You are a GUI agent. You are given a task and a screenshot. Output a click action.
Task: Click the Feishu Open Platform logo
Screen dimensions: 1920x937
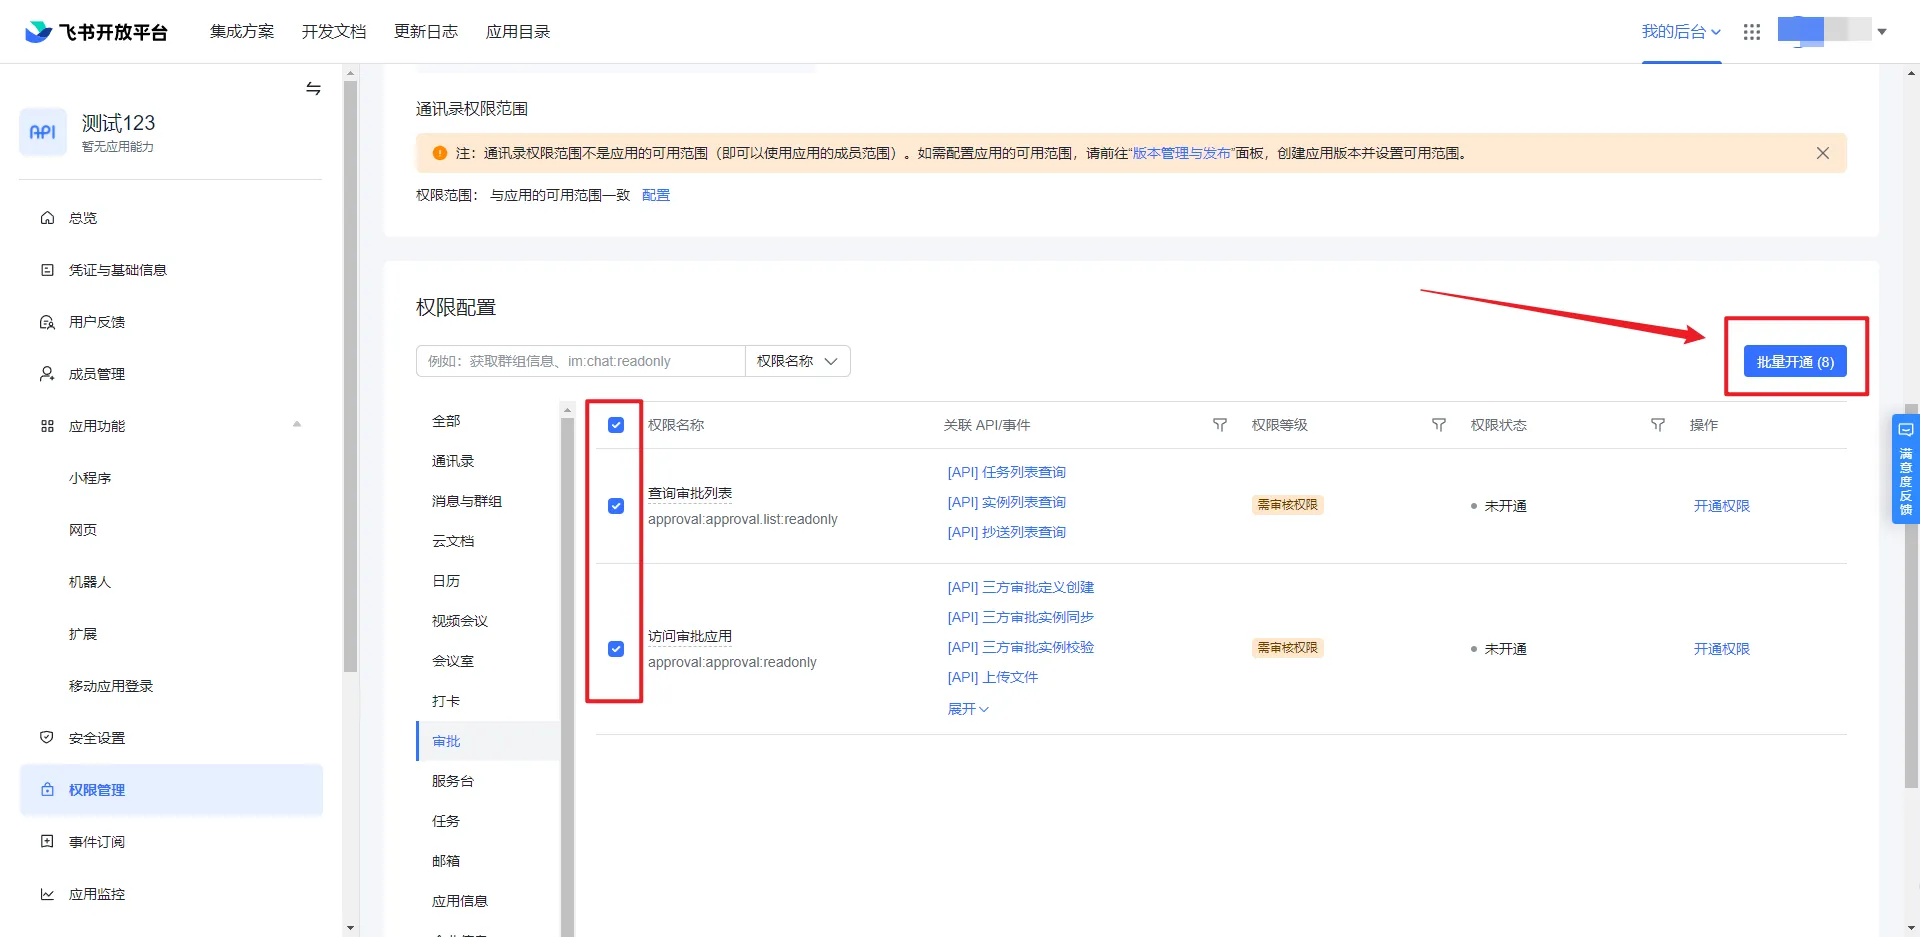(96, 32)
